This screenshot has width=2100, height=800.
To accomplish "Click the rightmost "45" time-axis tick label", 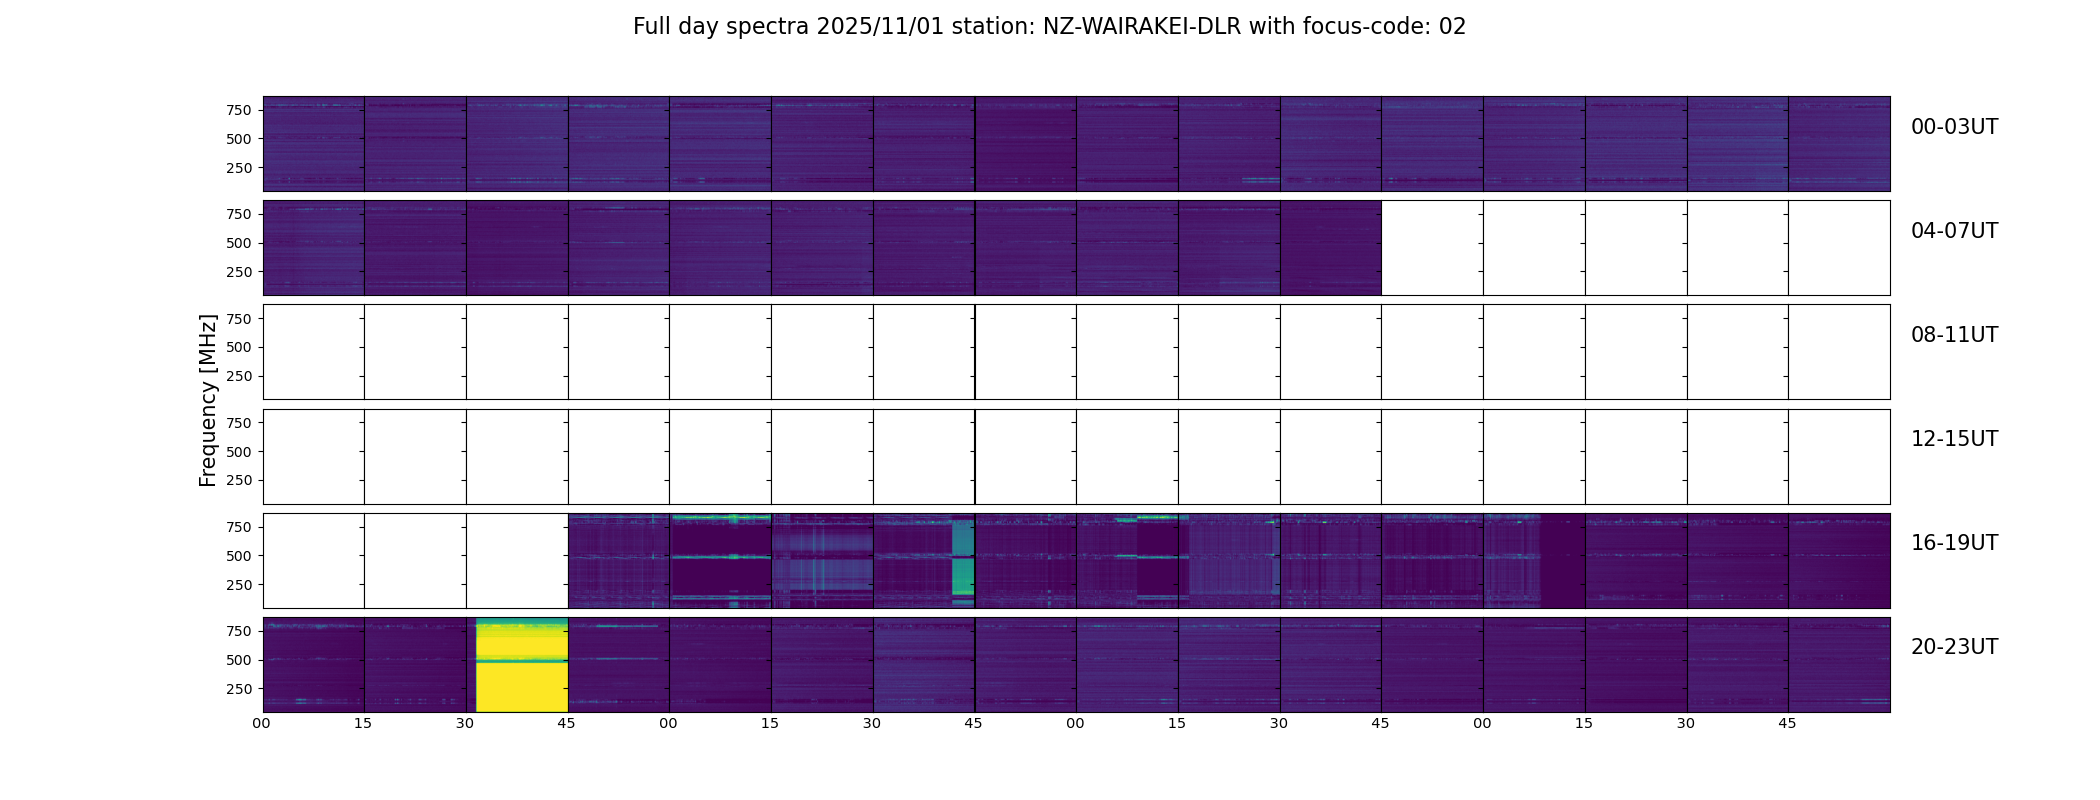I will point(1787,724).
